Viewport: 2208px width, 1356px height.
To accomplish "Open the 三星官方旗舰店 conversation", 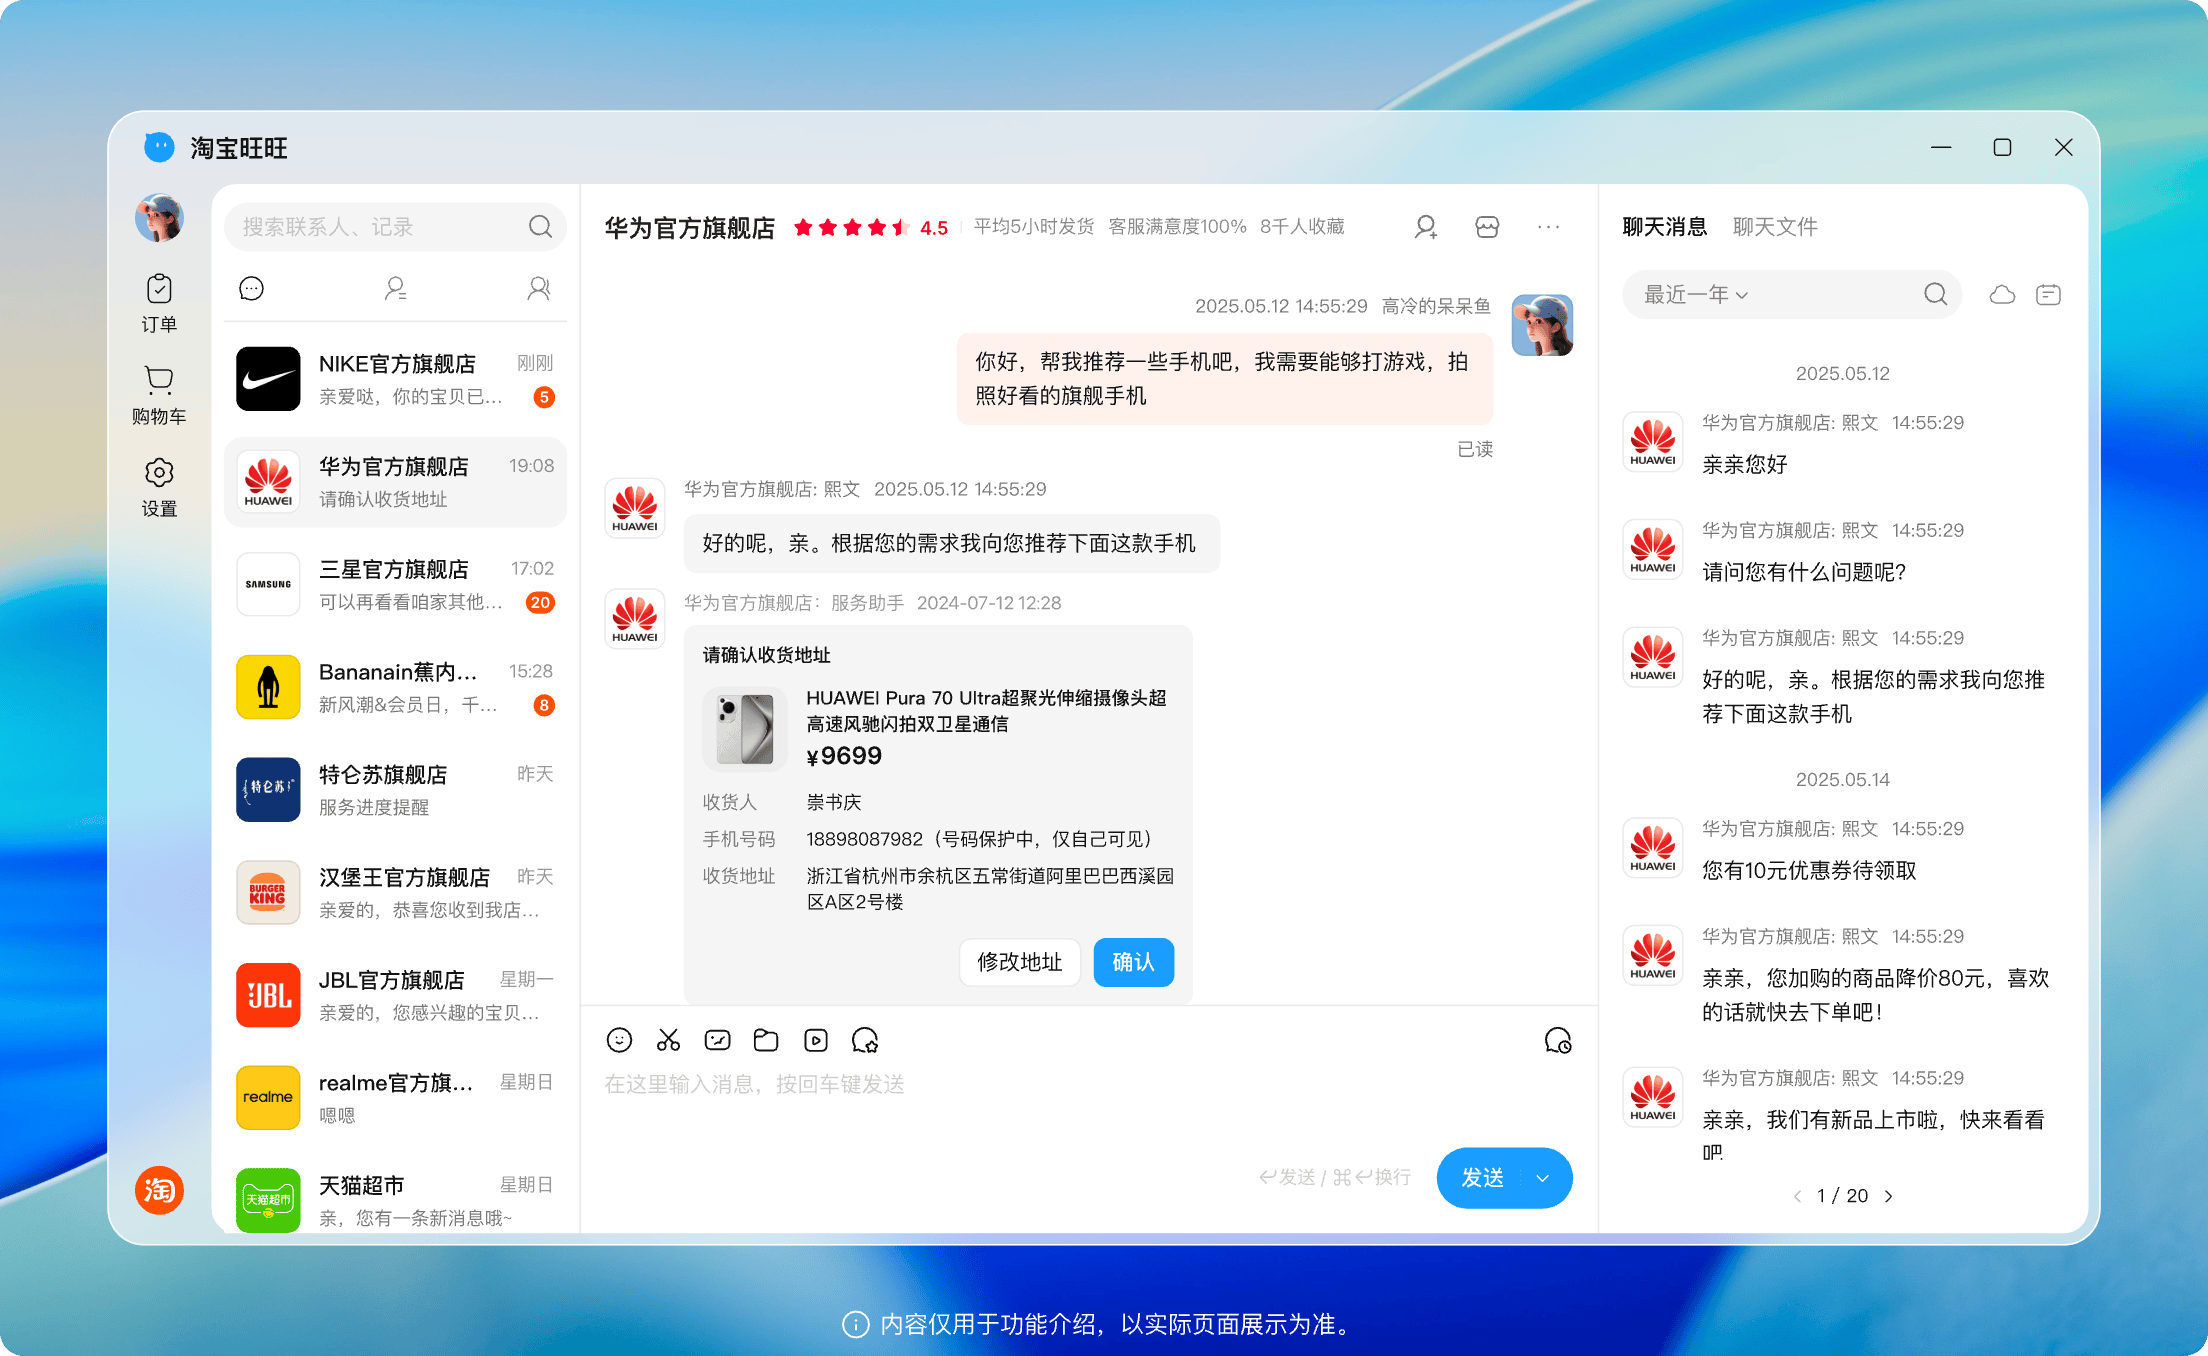I will pos(395,585).
